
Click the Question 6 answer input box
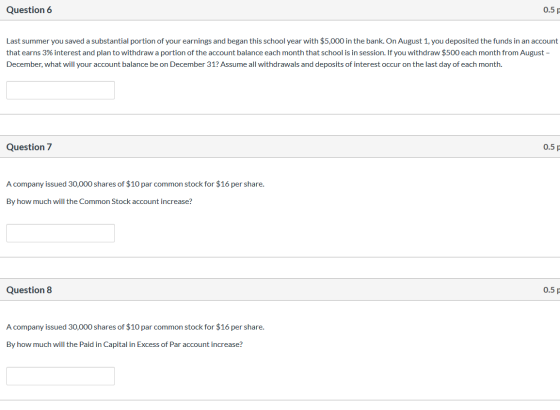click(60, 90)
